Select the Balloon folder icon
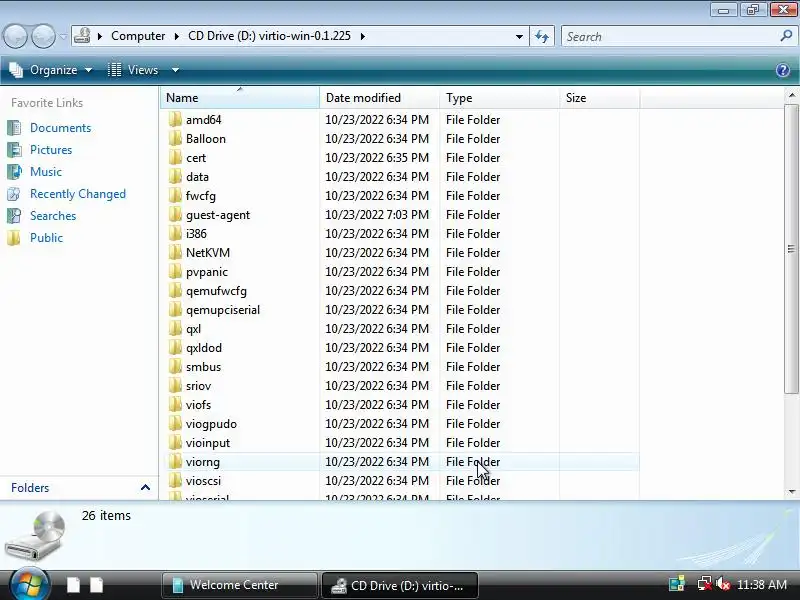This screenshot has width=800, height=600. pyautogui.click(x=175, y=139)
